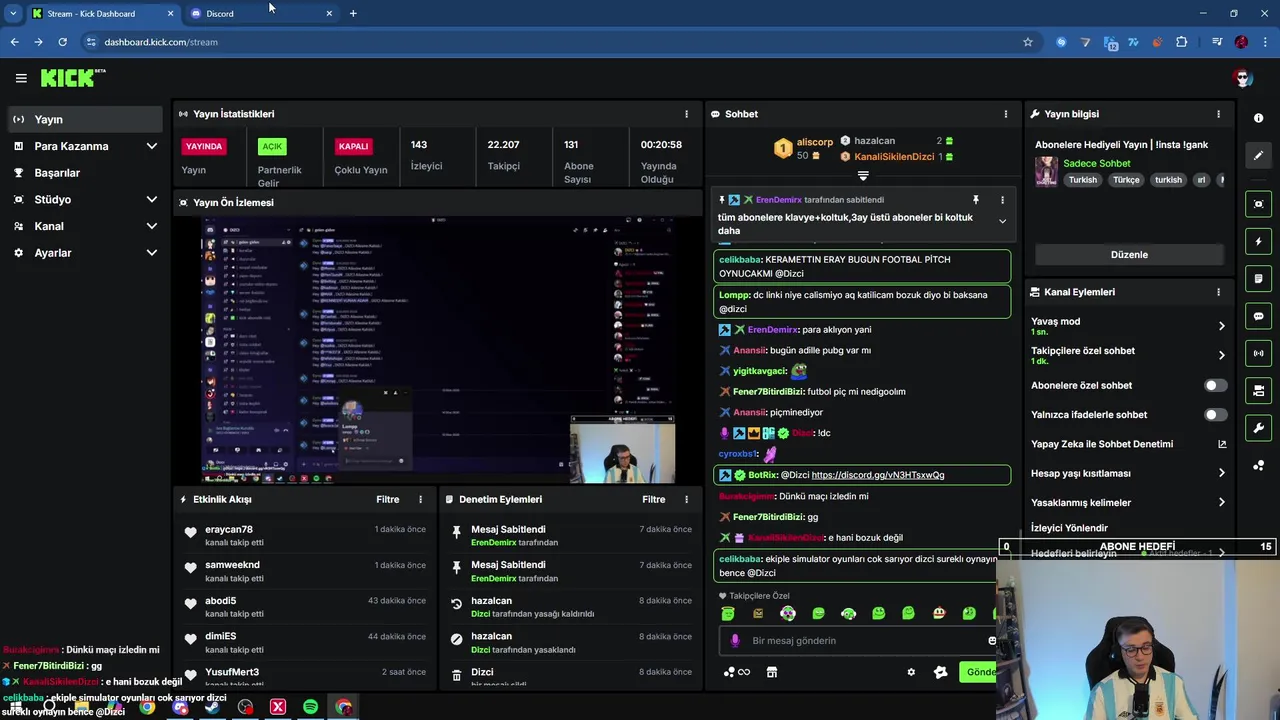The height and width of the screenshot is (720, 1280).
Task: Click Etkinlik Akışı Filtre button
Action: point(388,499)
